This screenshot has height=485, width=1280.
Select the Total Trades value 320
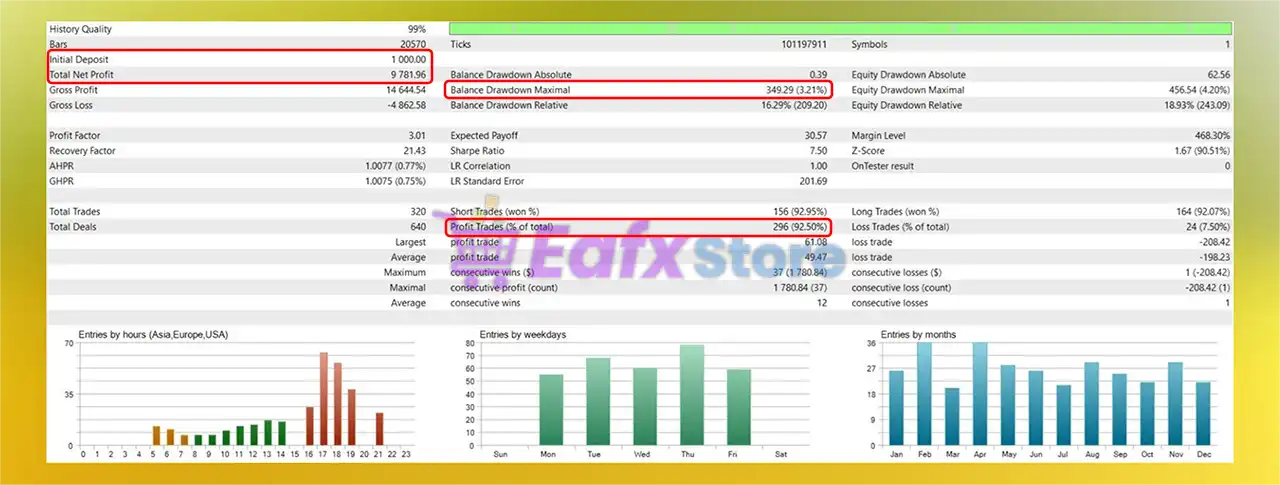(417, 212)
